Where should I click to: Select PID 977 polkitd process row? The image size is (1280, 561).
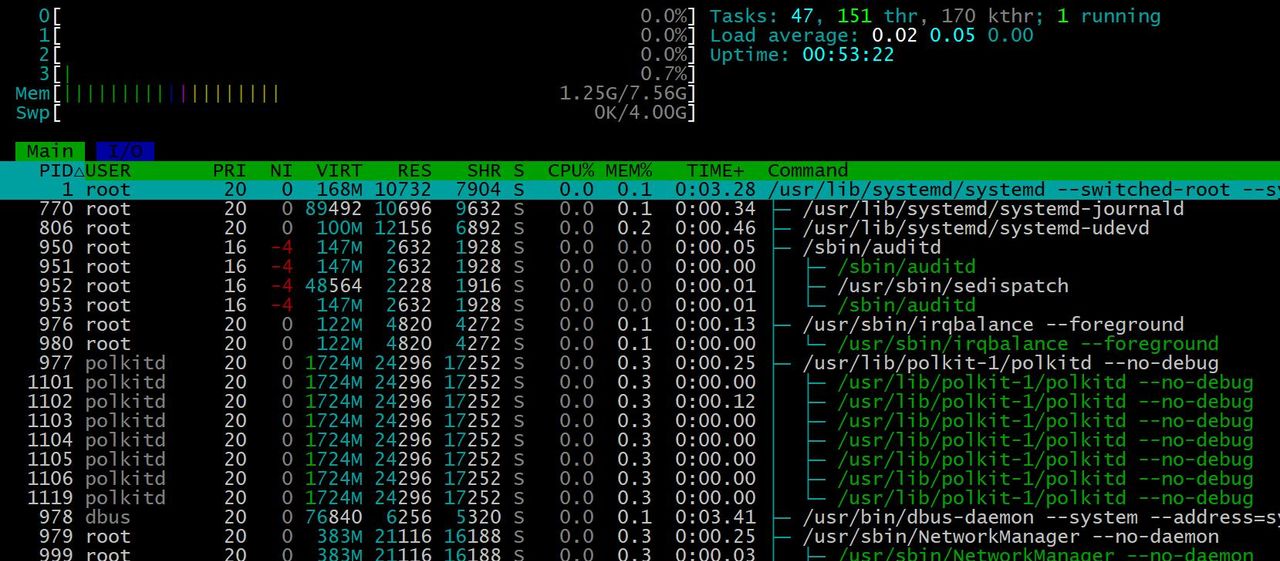coord(640,363)
